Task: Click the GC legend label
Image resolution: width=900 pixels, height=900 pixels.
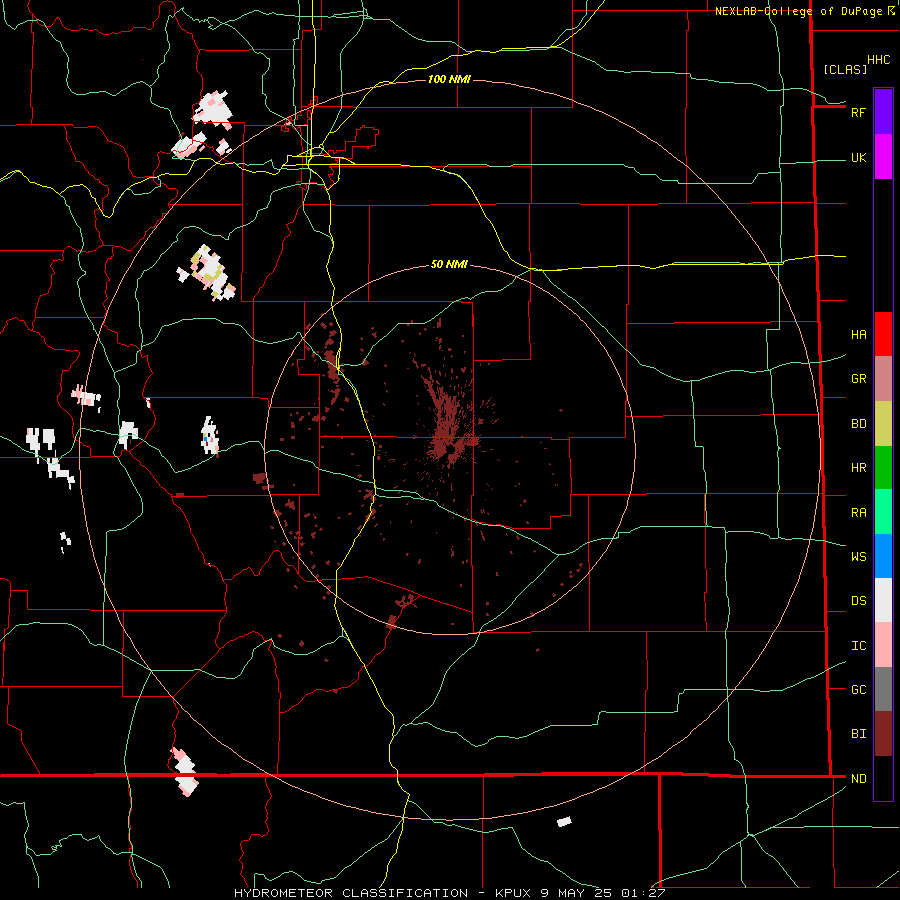Action: pos(858,690)
